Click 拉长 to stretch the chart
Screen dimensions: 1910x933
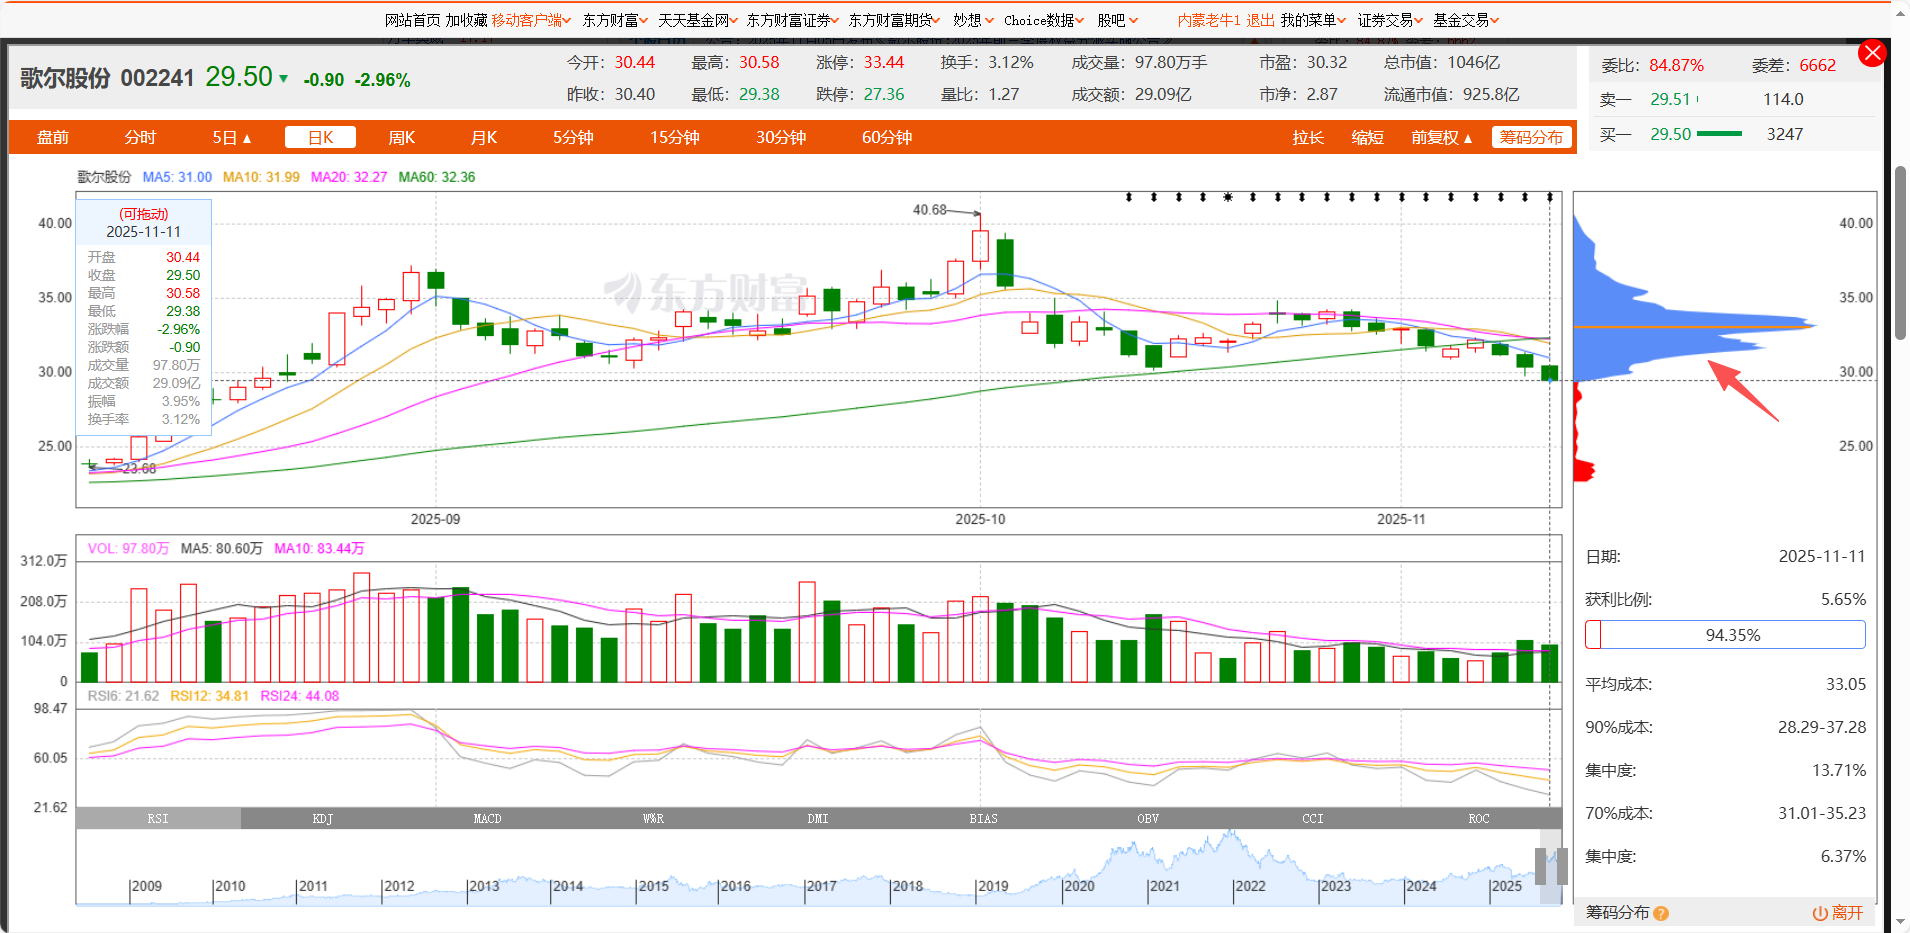pos(1307,138)
